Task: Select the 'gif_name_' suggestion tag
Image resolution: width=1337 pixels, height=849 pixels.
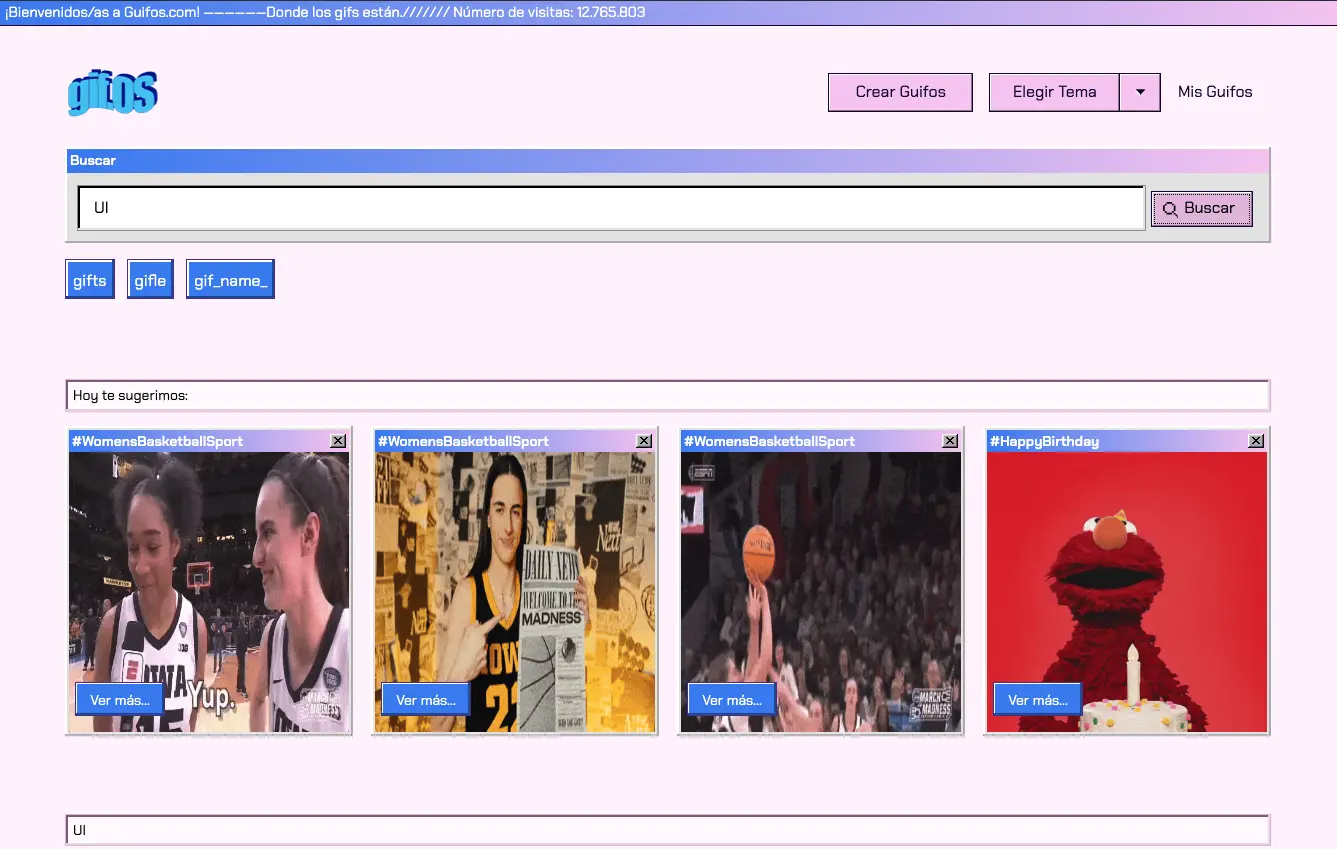Action: click(x=230, y=280)
